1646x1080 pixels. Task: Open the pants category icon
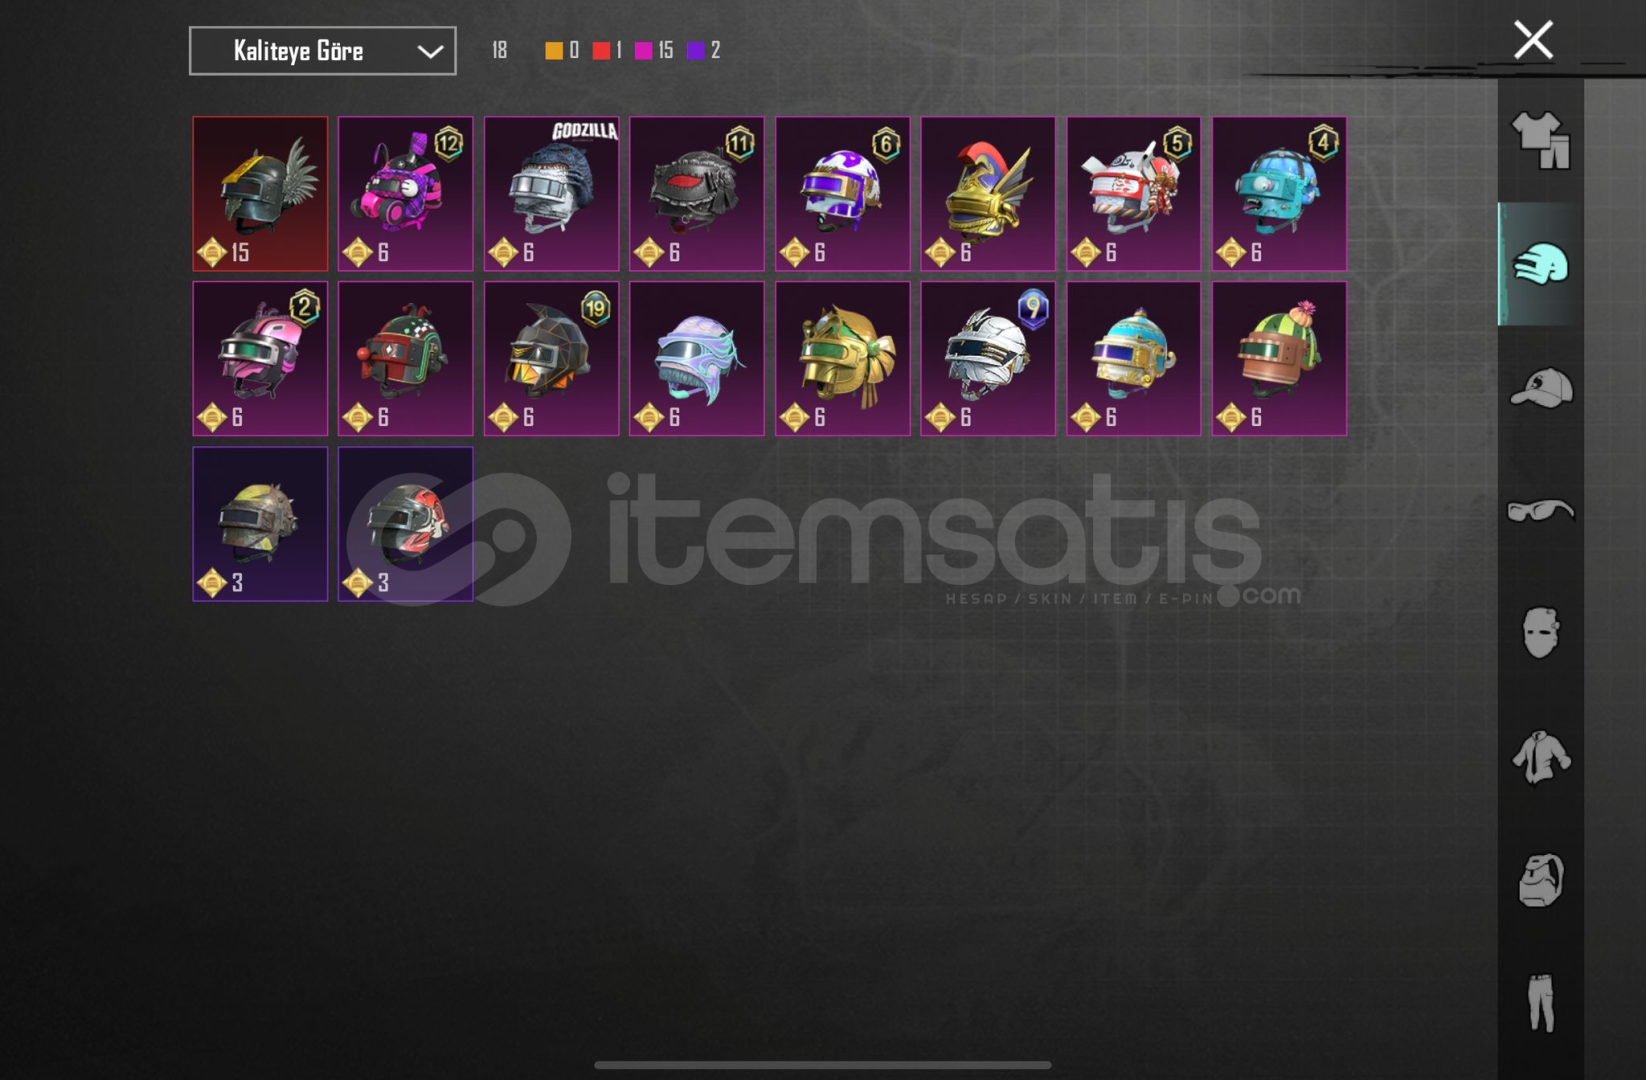[x=1541, y=1003]
